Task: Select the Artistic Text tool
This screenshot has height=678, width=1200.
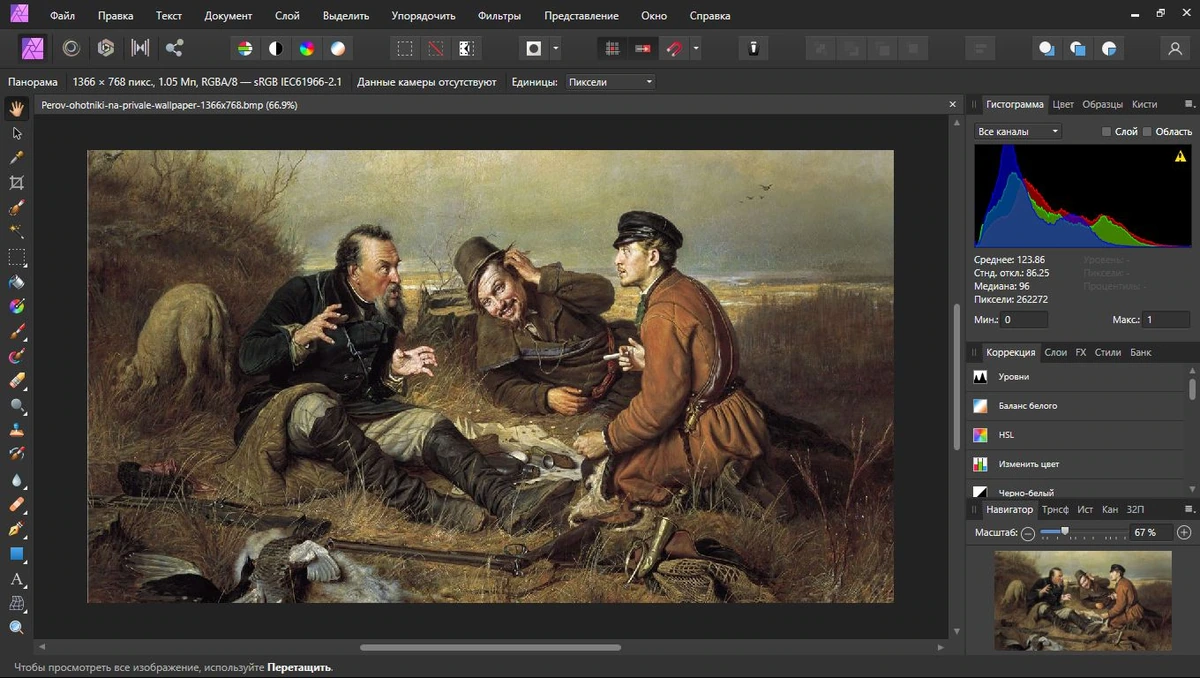Action: pos(16,579)
